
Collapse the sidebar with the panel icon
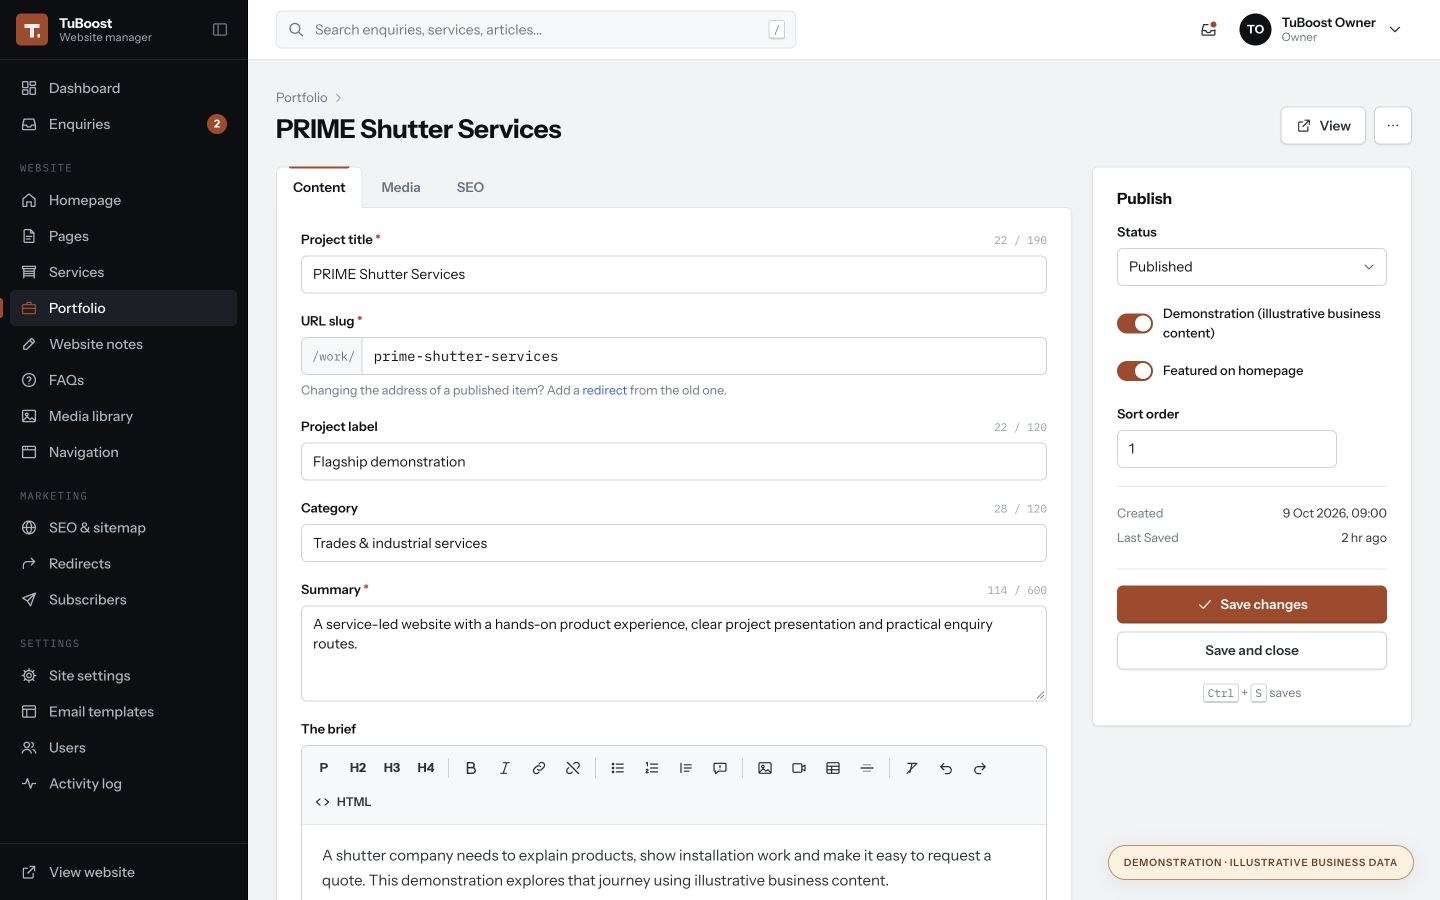point(220,30)
